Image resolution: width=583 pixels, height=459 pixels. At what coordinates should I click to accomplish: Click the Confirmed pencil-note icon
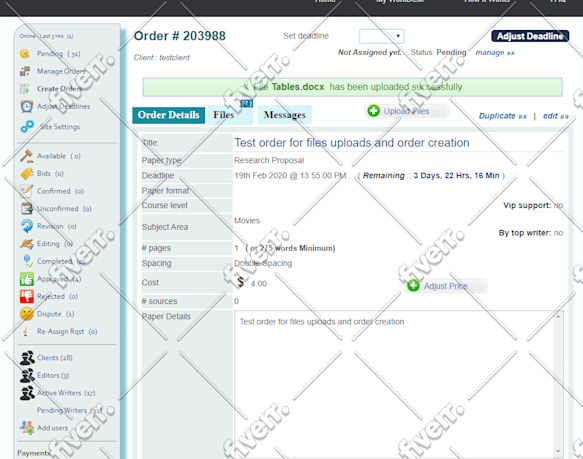[x=26, y=191]
